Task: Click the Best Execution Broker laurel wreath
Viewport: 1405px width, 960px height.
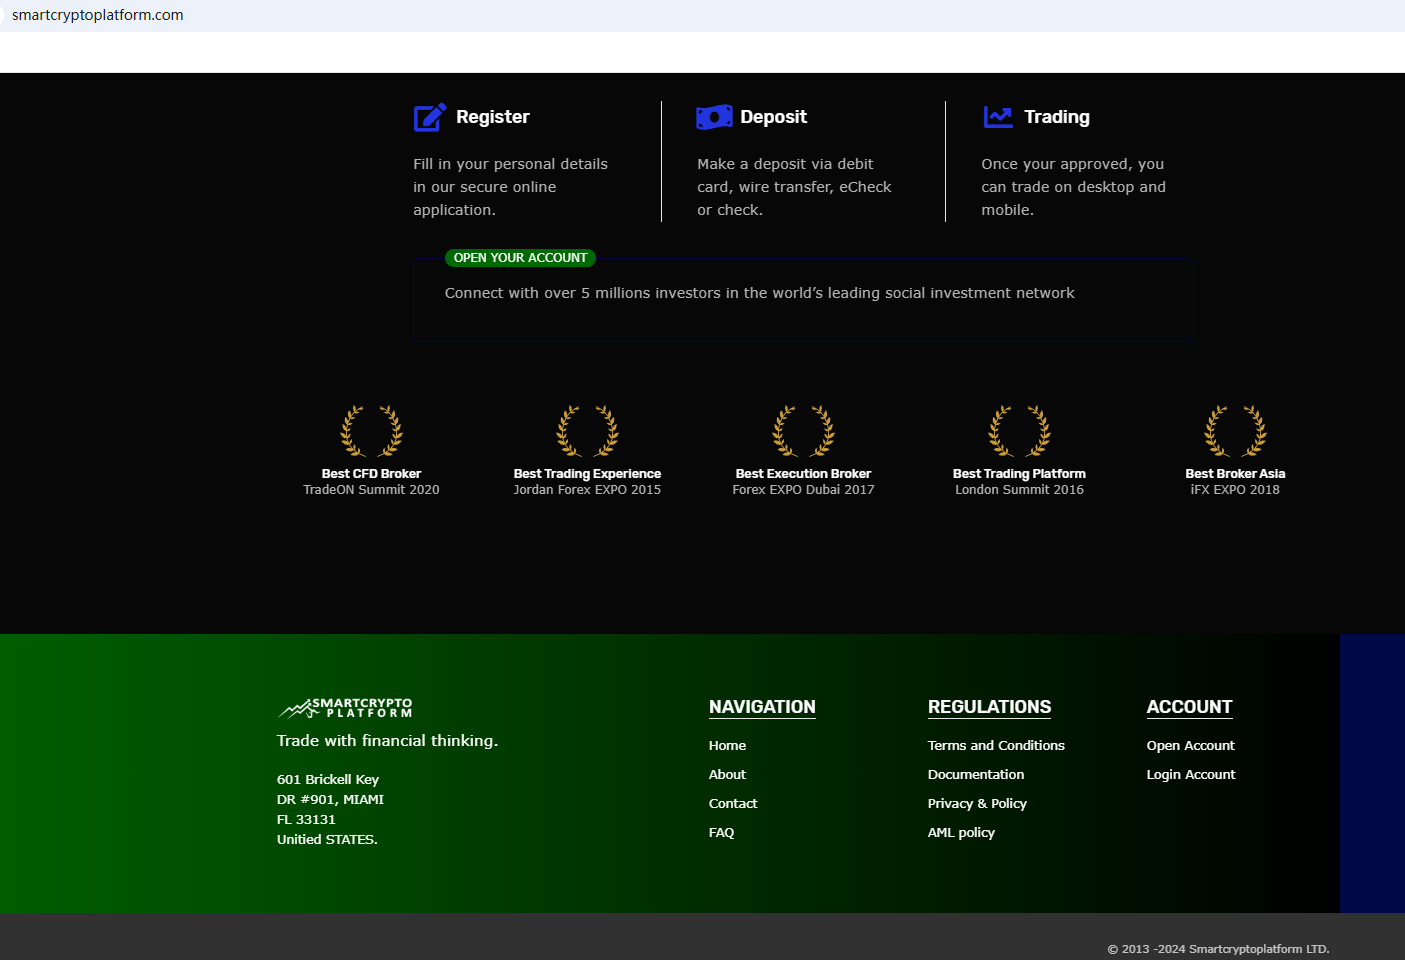Action: 803,431
